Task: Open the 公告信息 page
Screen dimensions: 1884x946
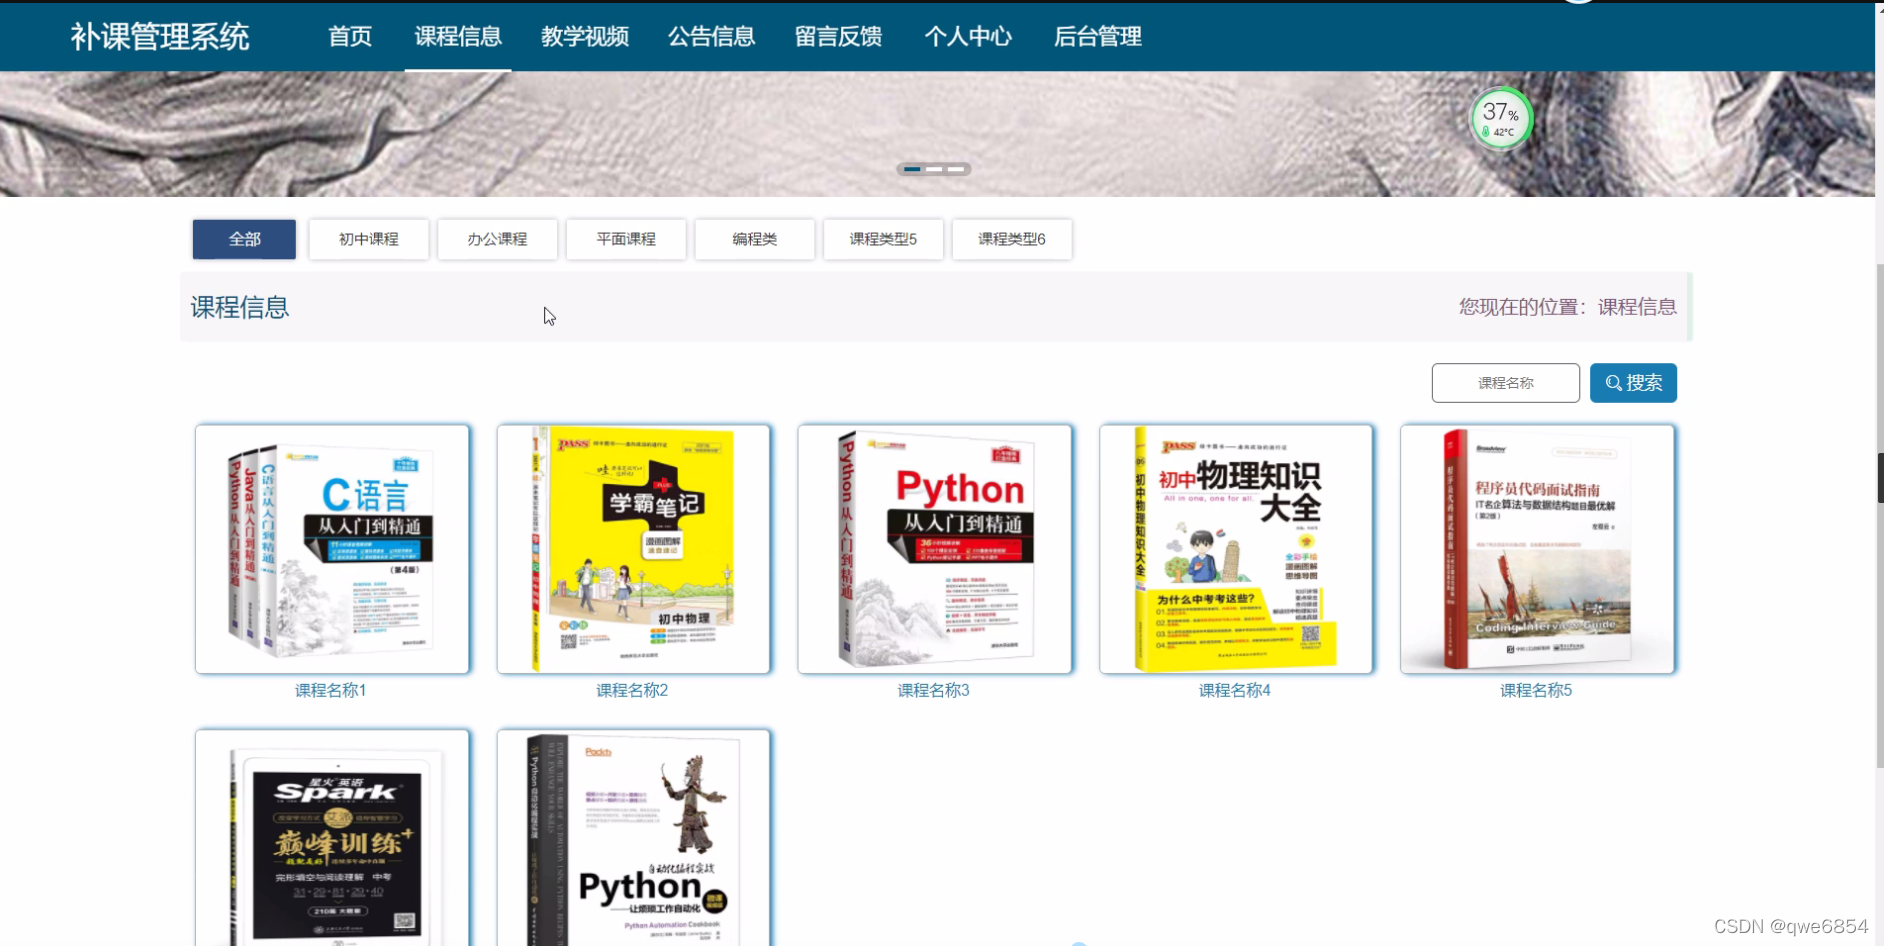Action: point(711,36)
